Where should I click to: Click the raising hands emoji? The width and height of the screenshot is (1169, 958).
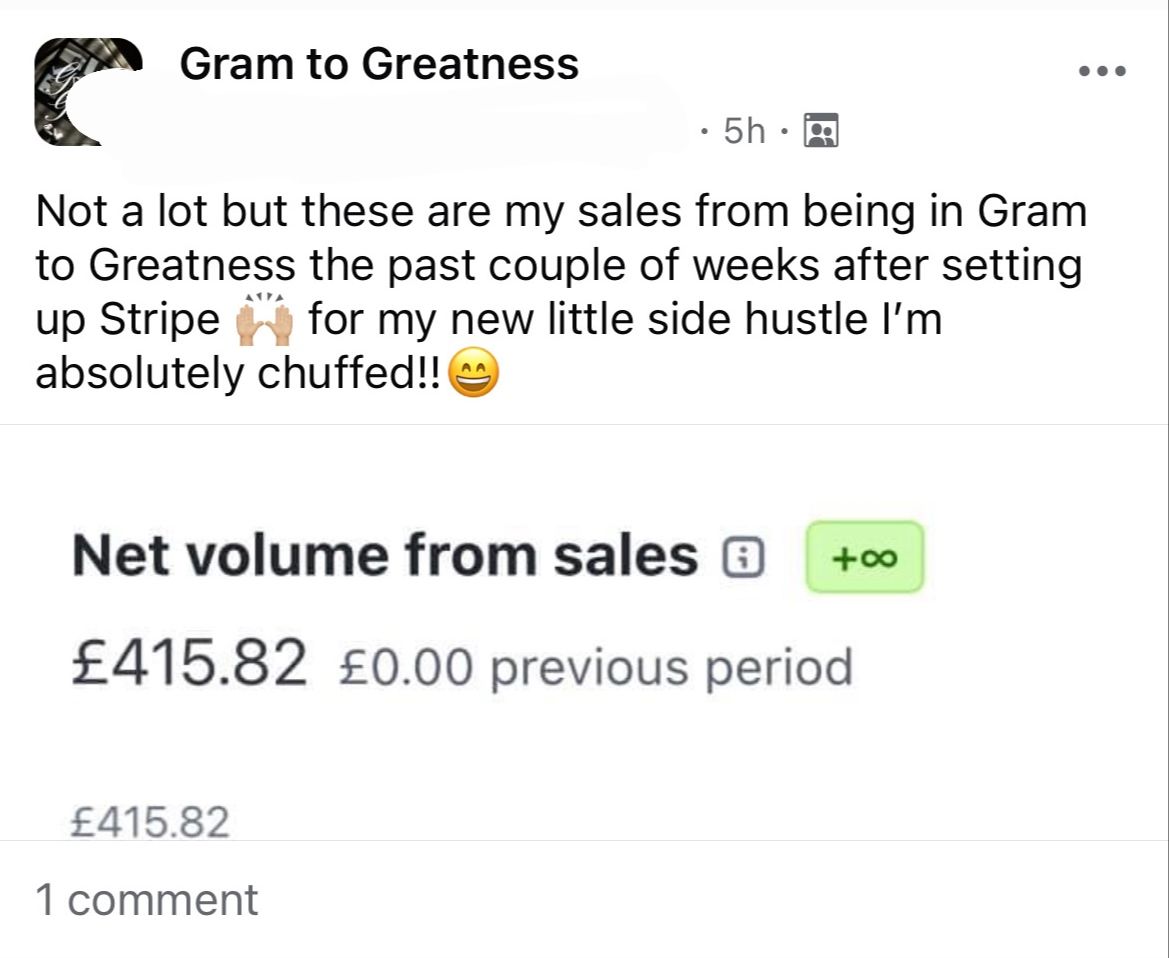point(265,320)
